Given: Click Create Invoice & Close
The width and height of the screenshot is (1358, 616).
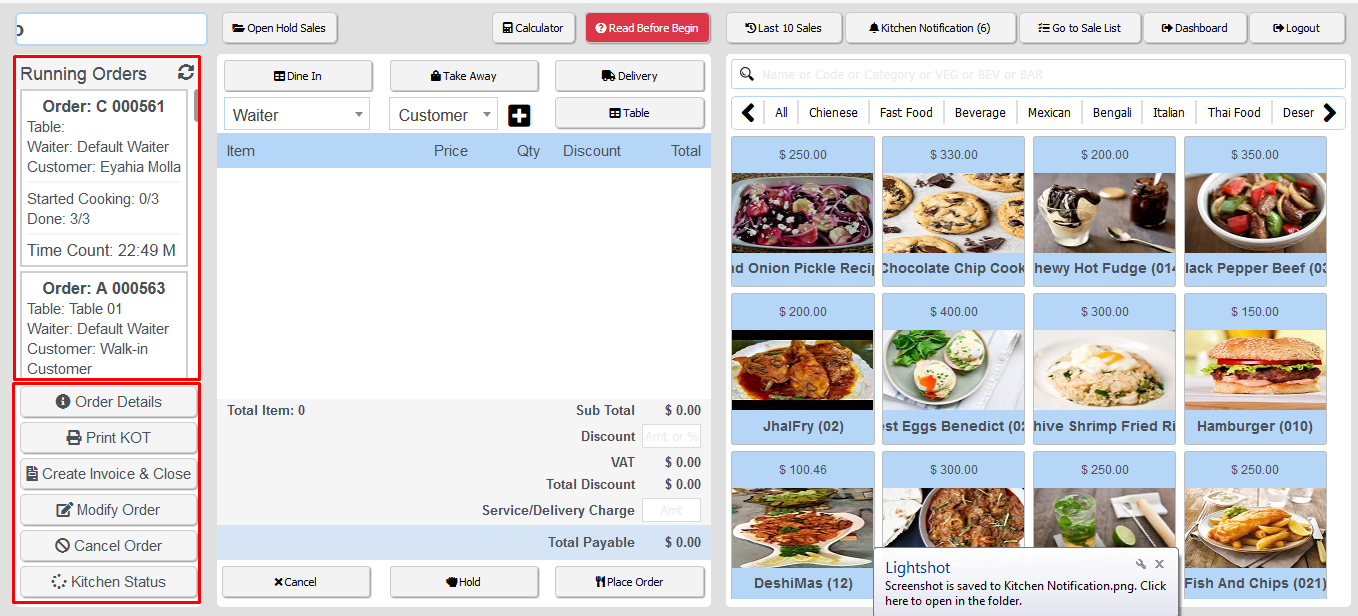Looking at the screenshot, I should click(109, 474).
